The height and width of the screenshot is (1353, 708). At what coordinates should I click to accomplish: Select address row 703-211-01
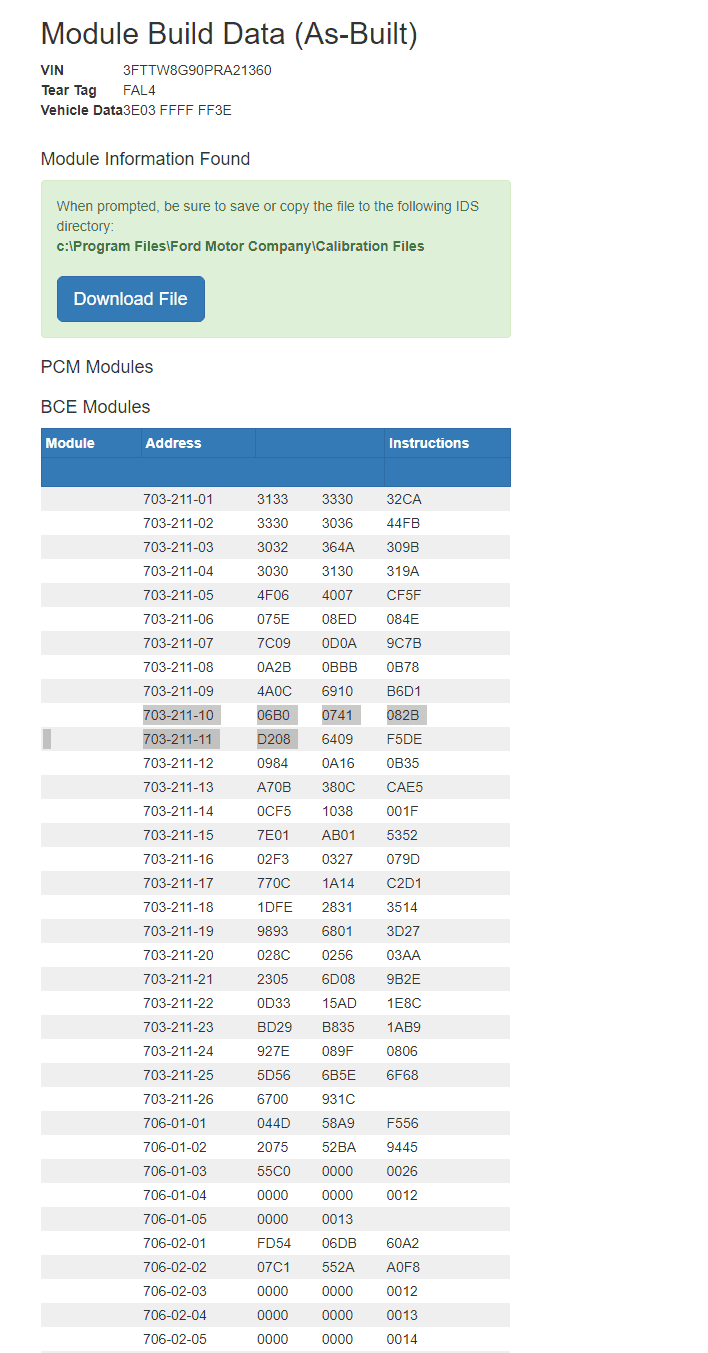275,499
